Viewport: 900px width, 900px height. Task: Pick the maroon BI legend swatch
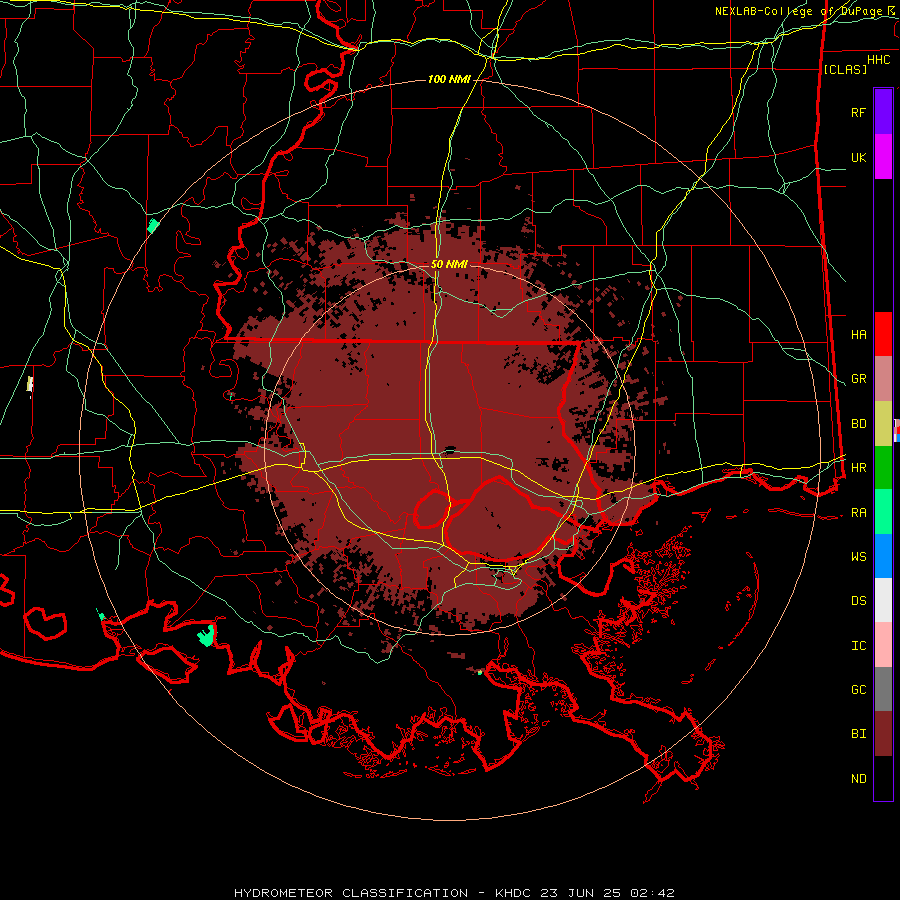click(x=883, y=734)
